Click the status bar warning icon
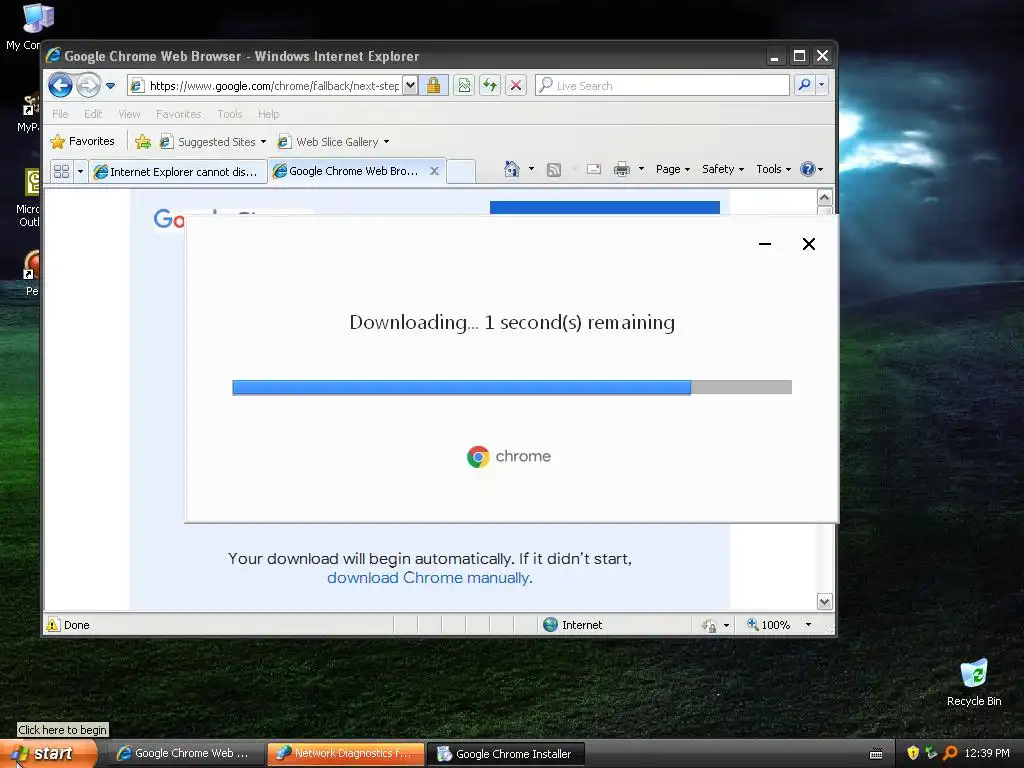This screenshot has height=768, width=1024. [53, 625]
